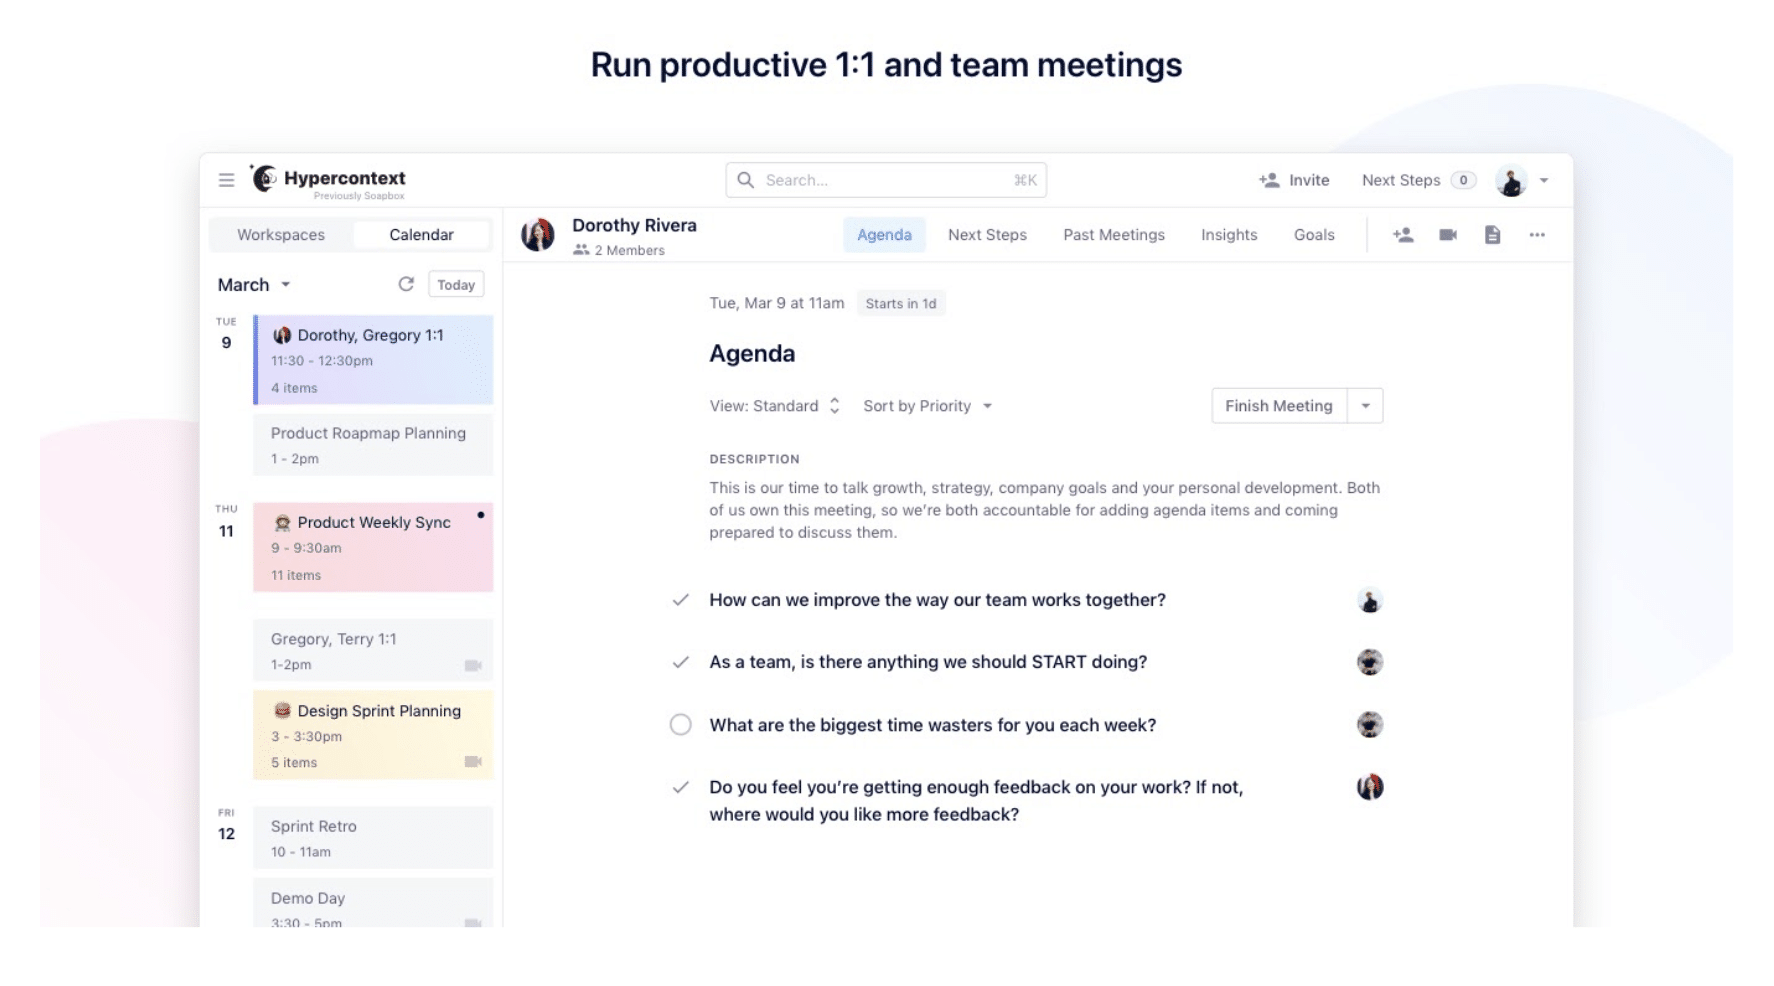Click into the Search field

[886, 180]
